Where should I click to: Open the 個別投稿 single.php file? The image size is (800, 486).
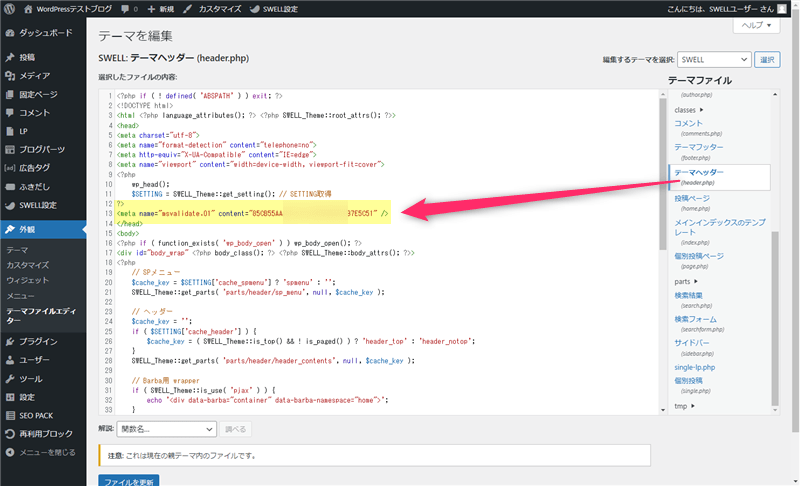pyautogui.click(x=688, y=380)
